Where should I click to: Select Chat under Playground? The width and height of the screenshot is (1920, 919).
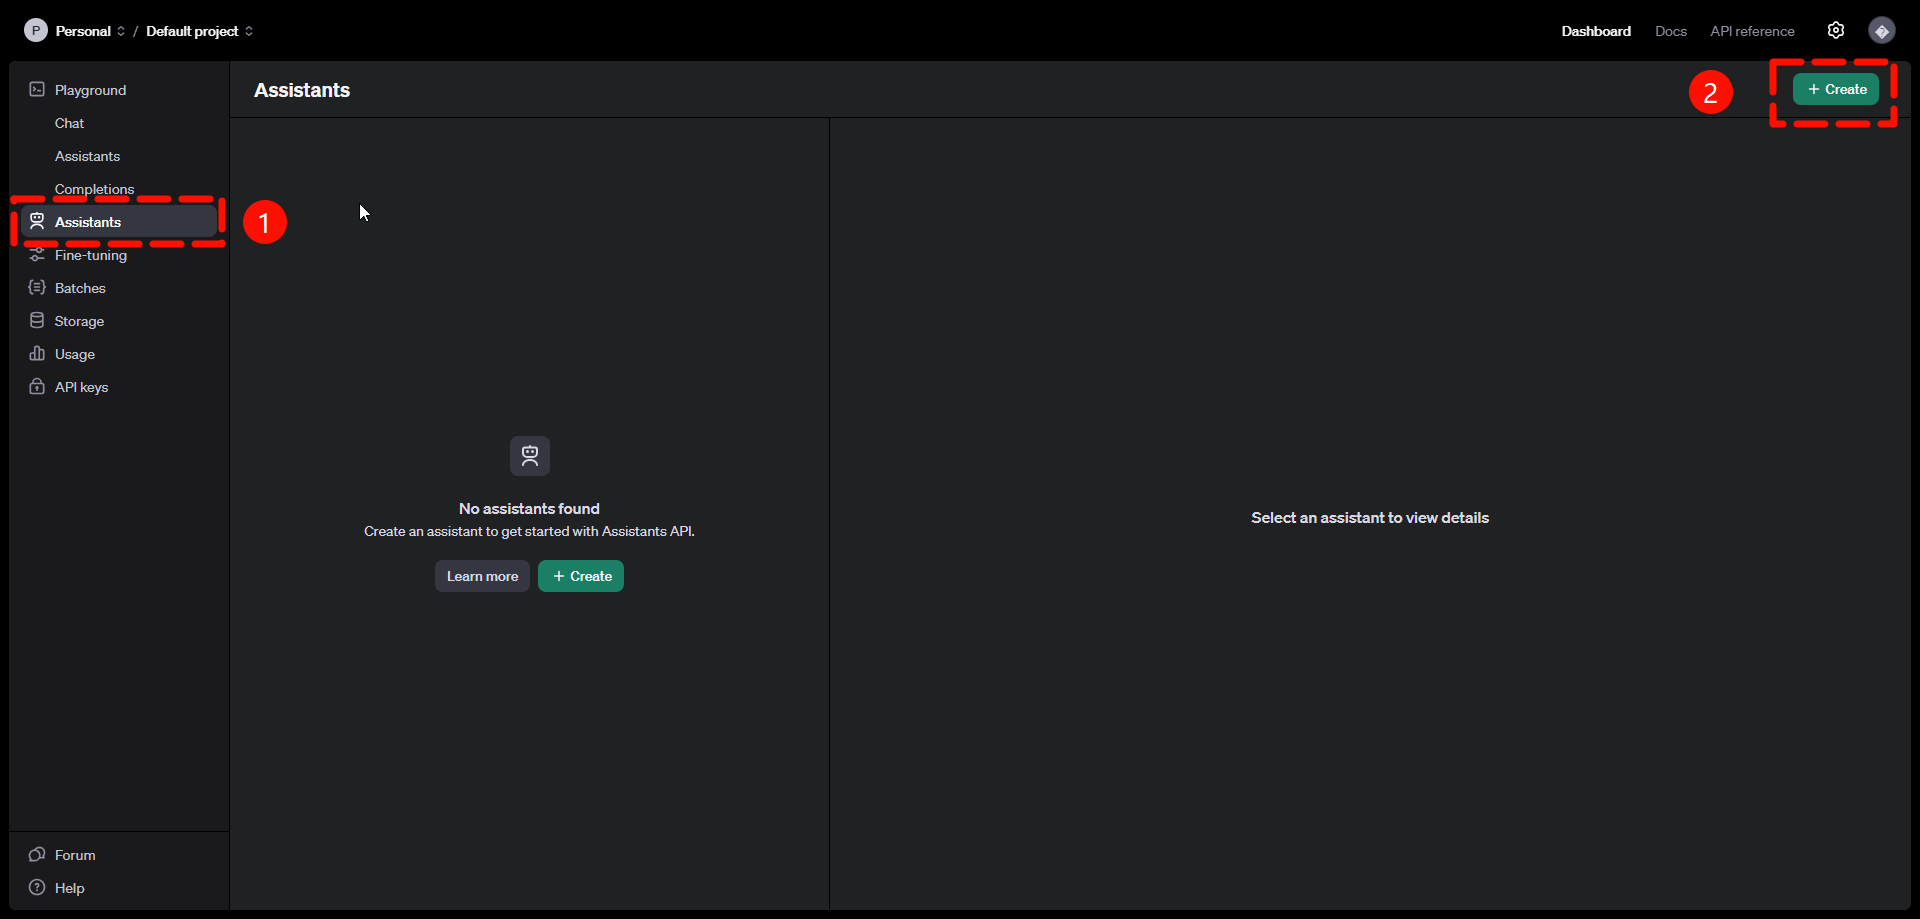coord(68,123)
